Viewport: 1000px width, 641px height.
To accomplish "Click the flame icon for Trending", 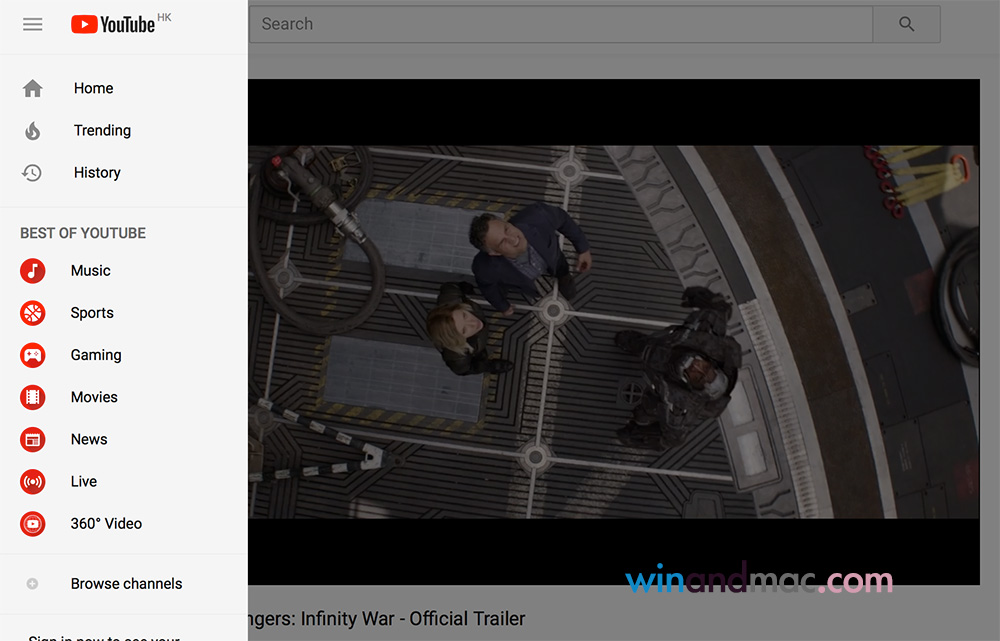I will [33, 131].
